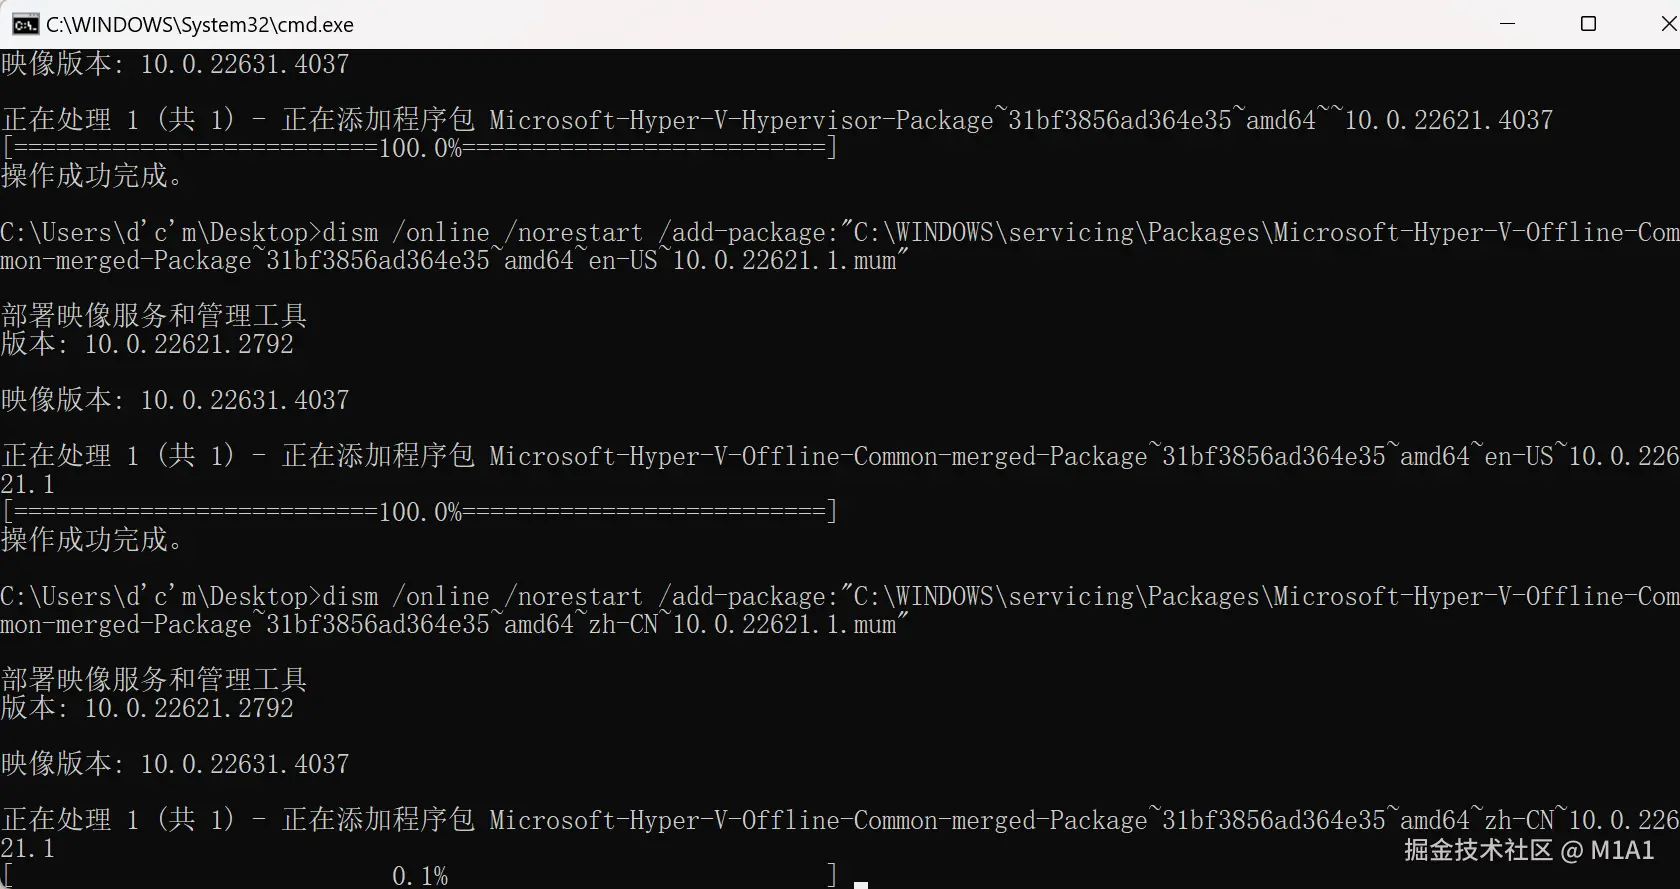The image size is (1680, 889).
Task: Click the second 操作成功完成 message
Action: (x=92, y=540)
